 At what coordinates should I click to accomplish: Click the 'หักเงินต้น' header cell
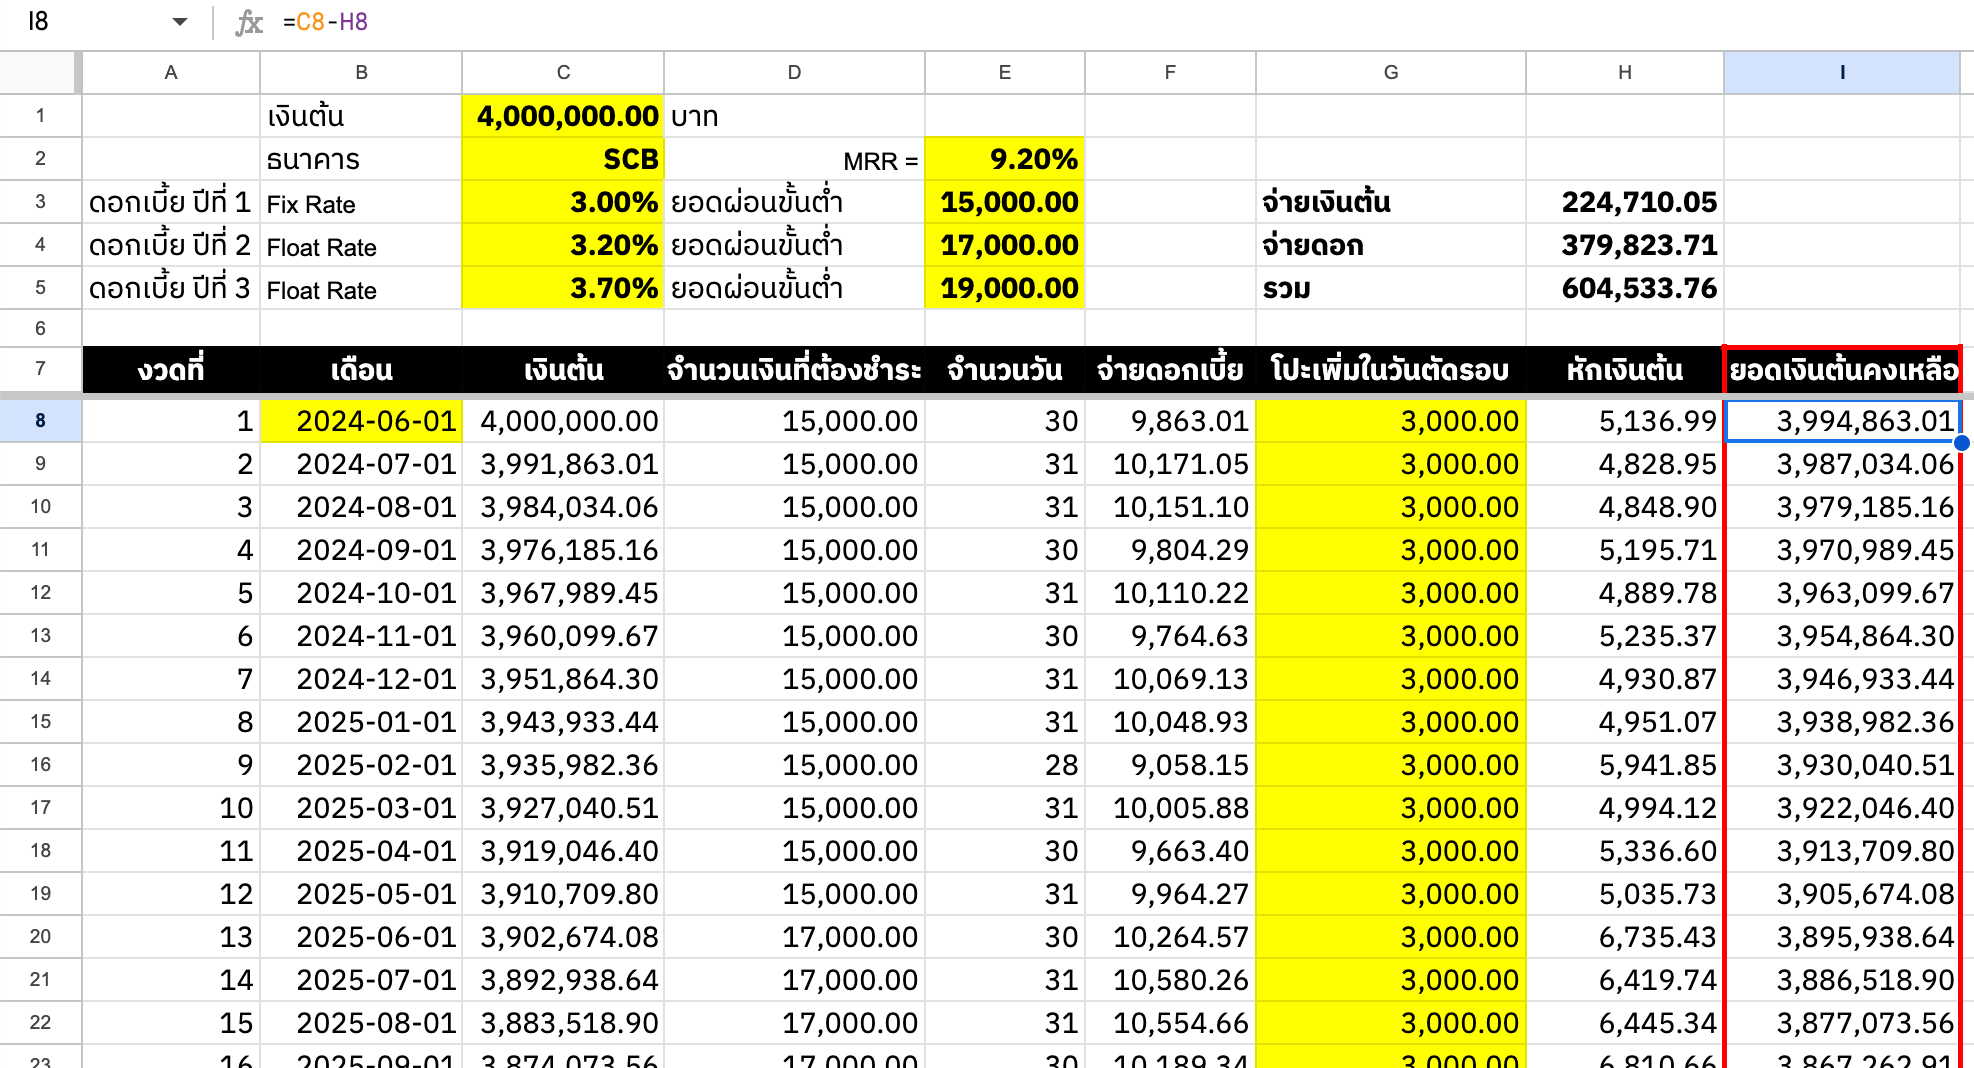1625,370
